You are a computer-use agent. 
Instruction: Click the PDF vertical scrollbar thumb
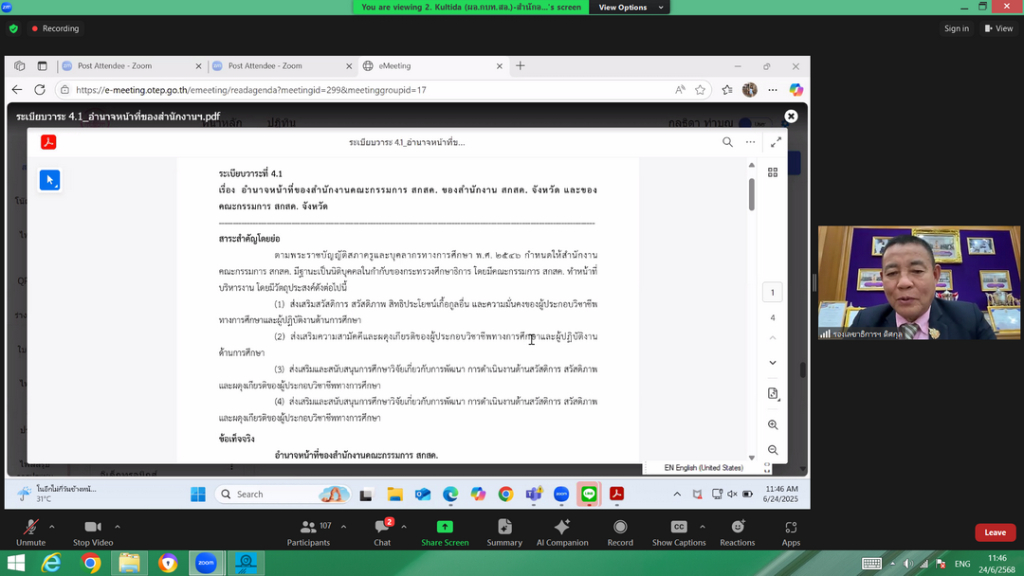point(752,194)
